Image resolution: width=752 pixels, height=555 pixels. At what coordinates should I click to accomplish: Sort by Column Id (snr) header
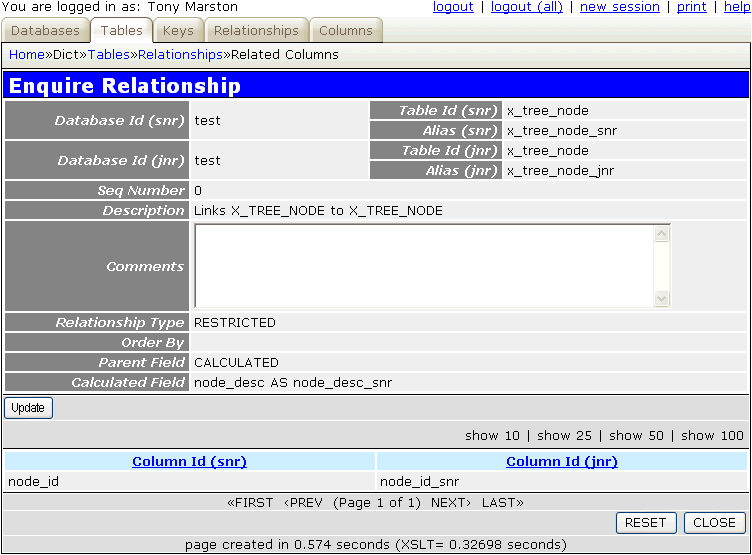(189, 462)
